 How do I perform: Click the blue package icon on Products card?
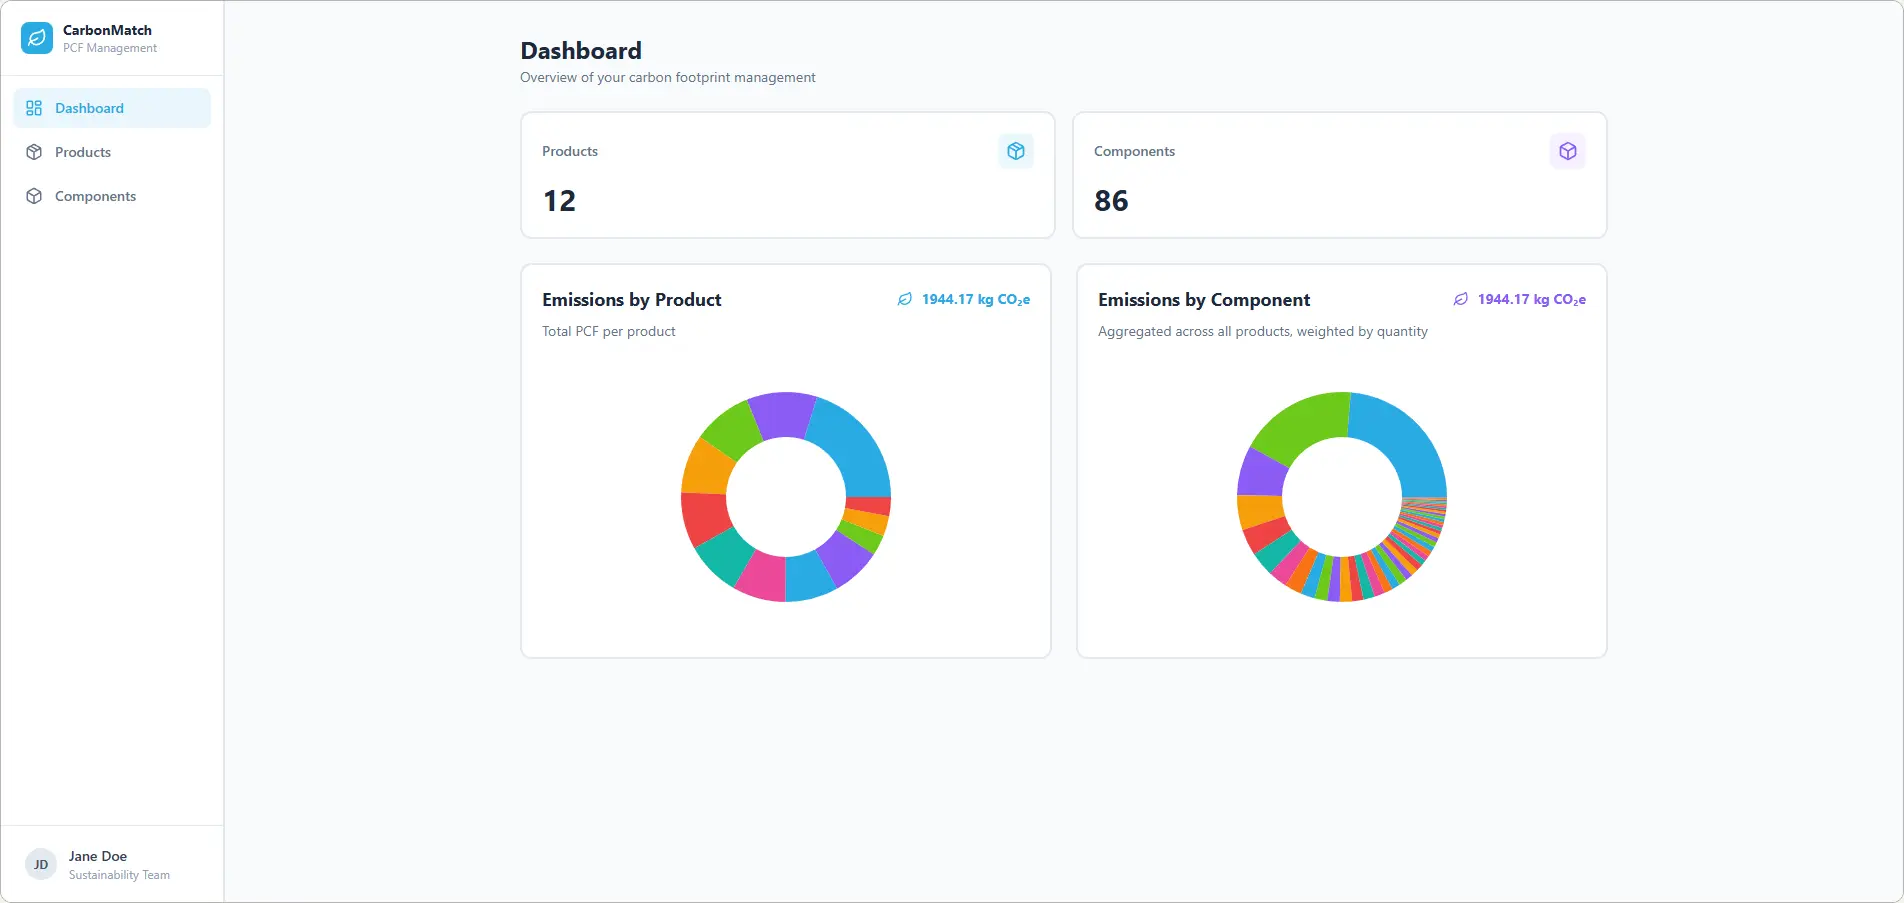[x=1015, y=151]
